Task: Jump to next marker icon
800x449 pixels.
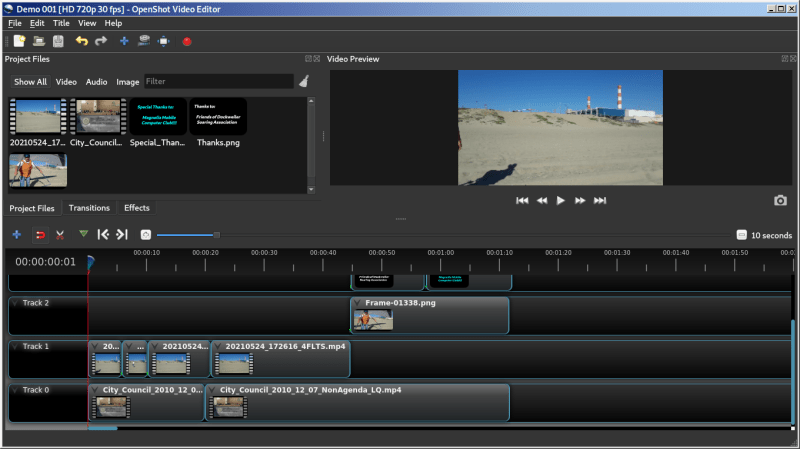Action: coord(122,235)
